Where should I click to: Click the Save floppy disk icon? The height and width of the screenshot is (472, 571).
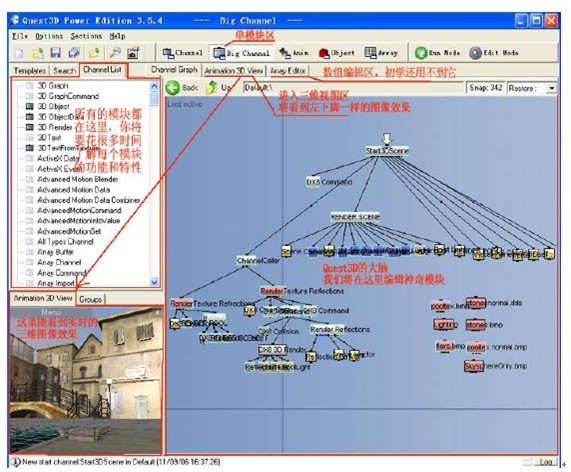56,53
